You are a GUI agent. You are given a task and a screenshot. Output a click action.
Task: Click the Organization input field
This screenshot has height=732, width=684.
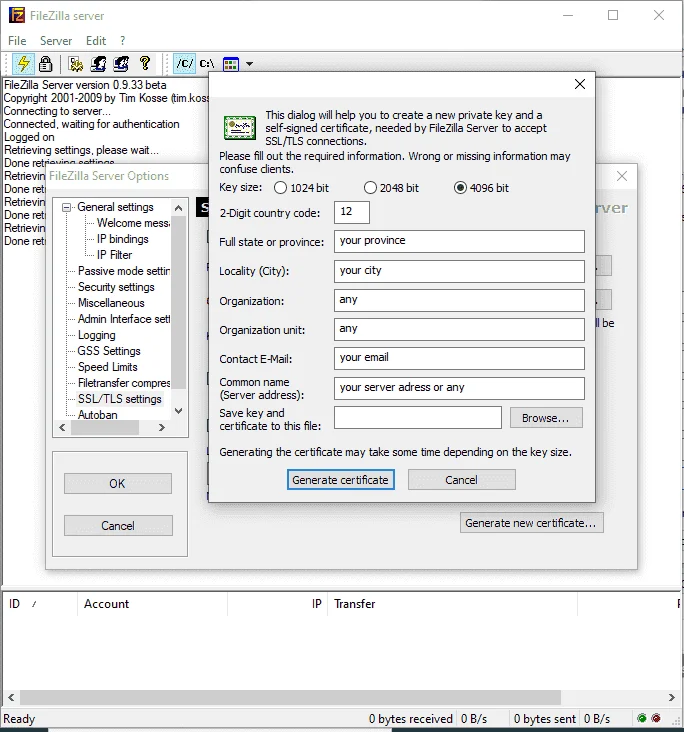pyautogui.click(x=459, y=300)
